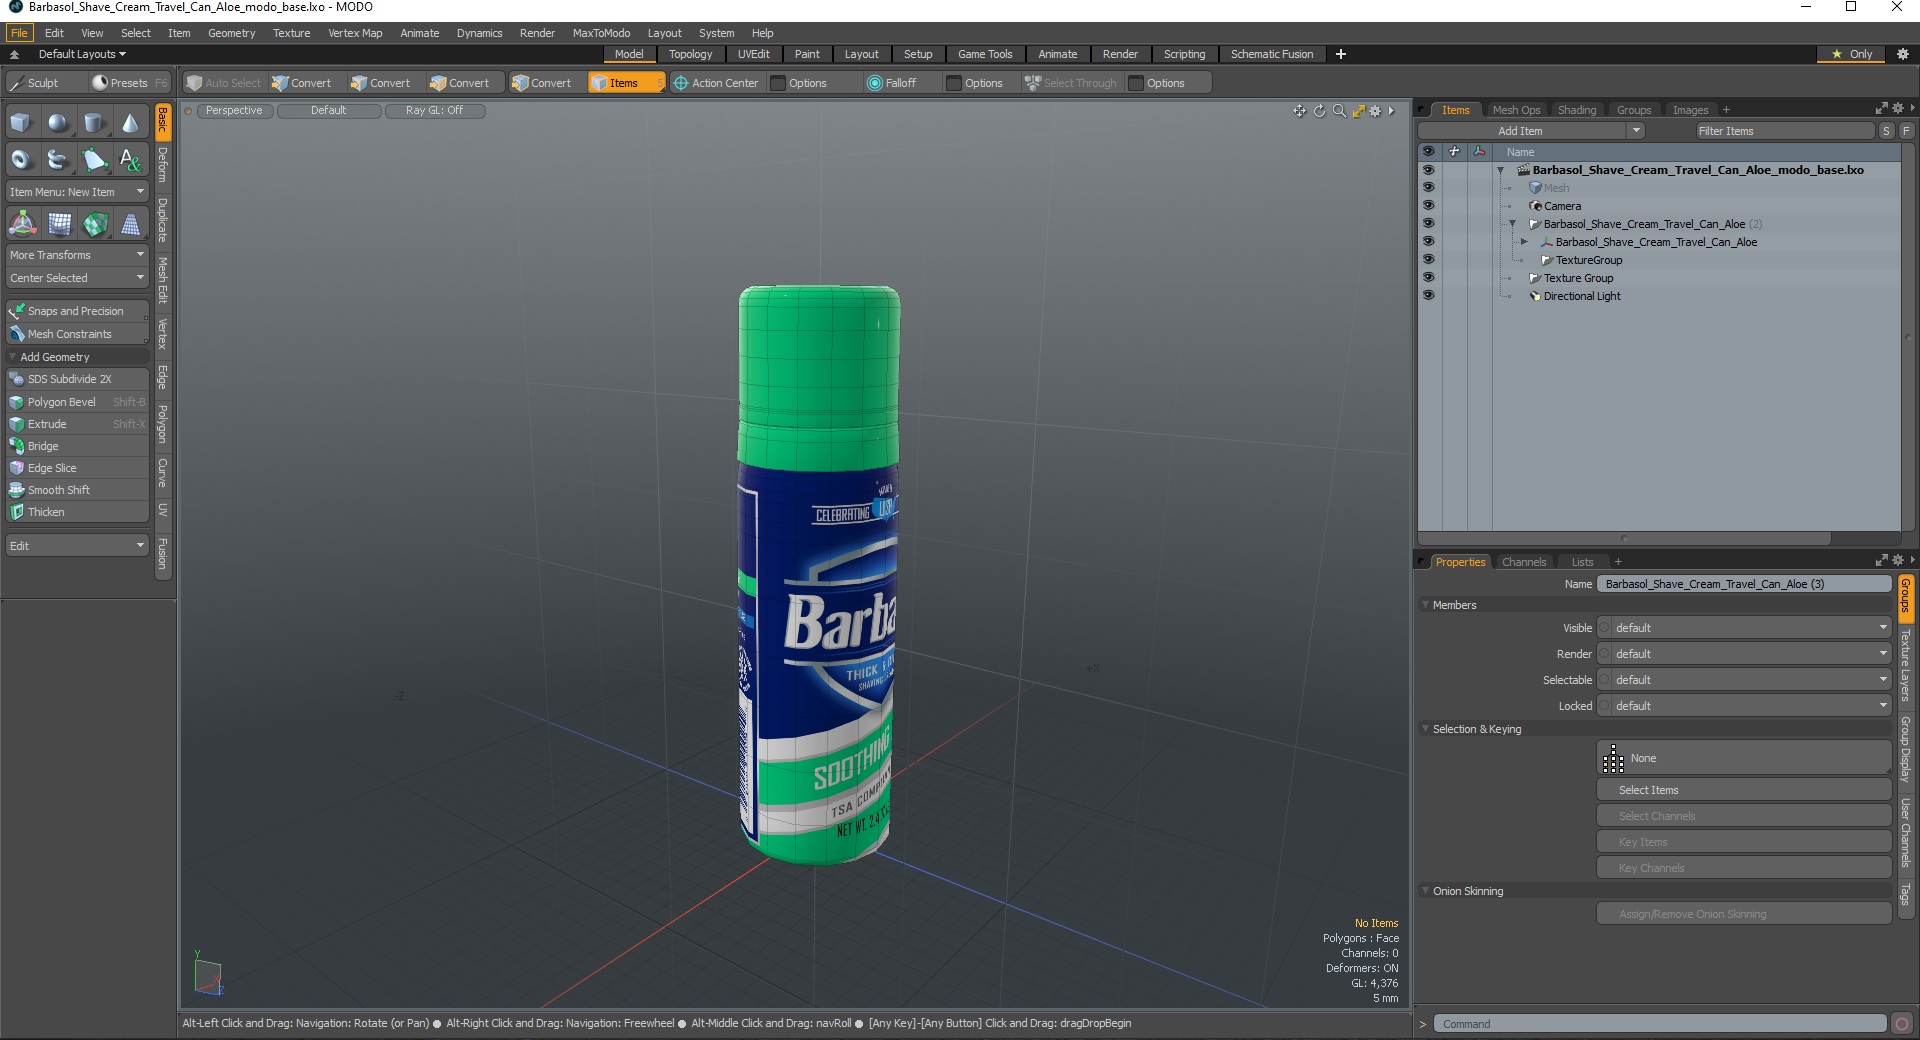Click the Thicken tool
This screenshot has height=1040, width=1920.
pos(77,512)
